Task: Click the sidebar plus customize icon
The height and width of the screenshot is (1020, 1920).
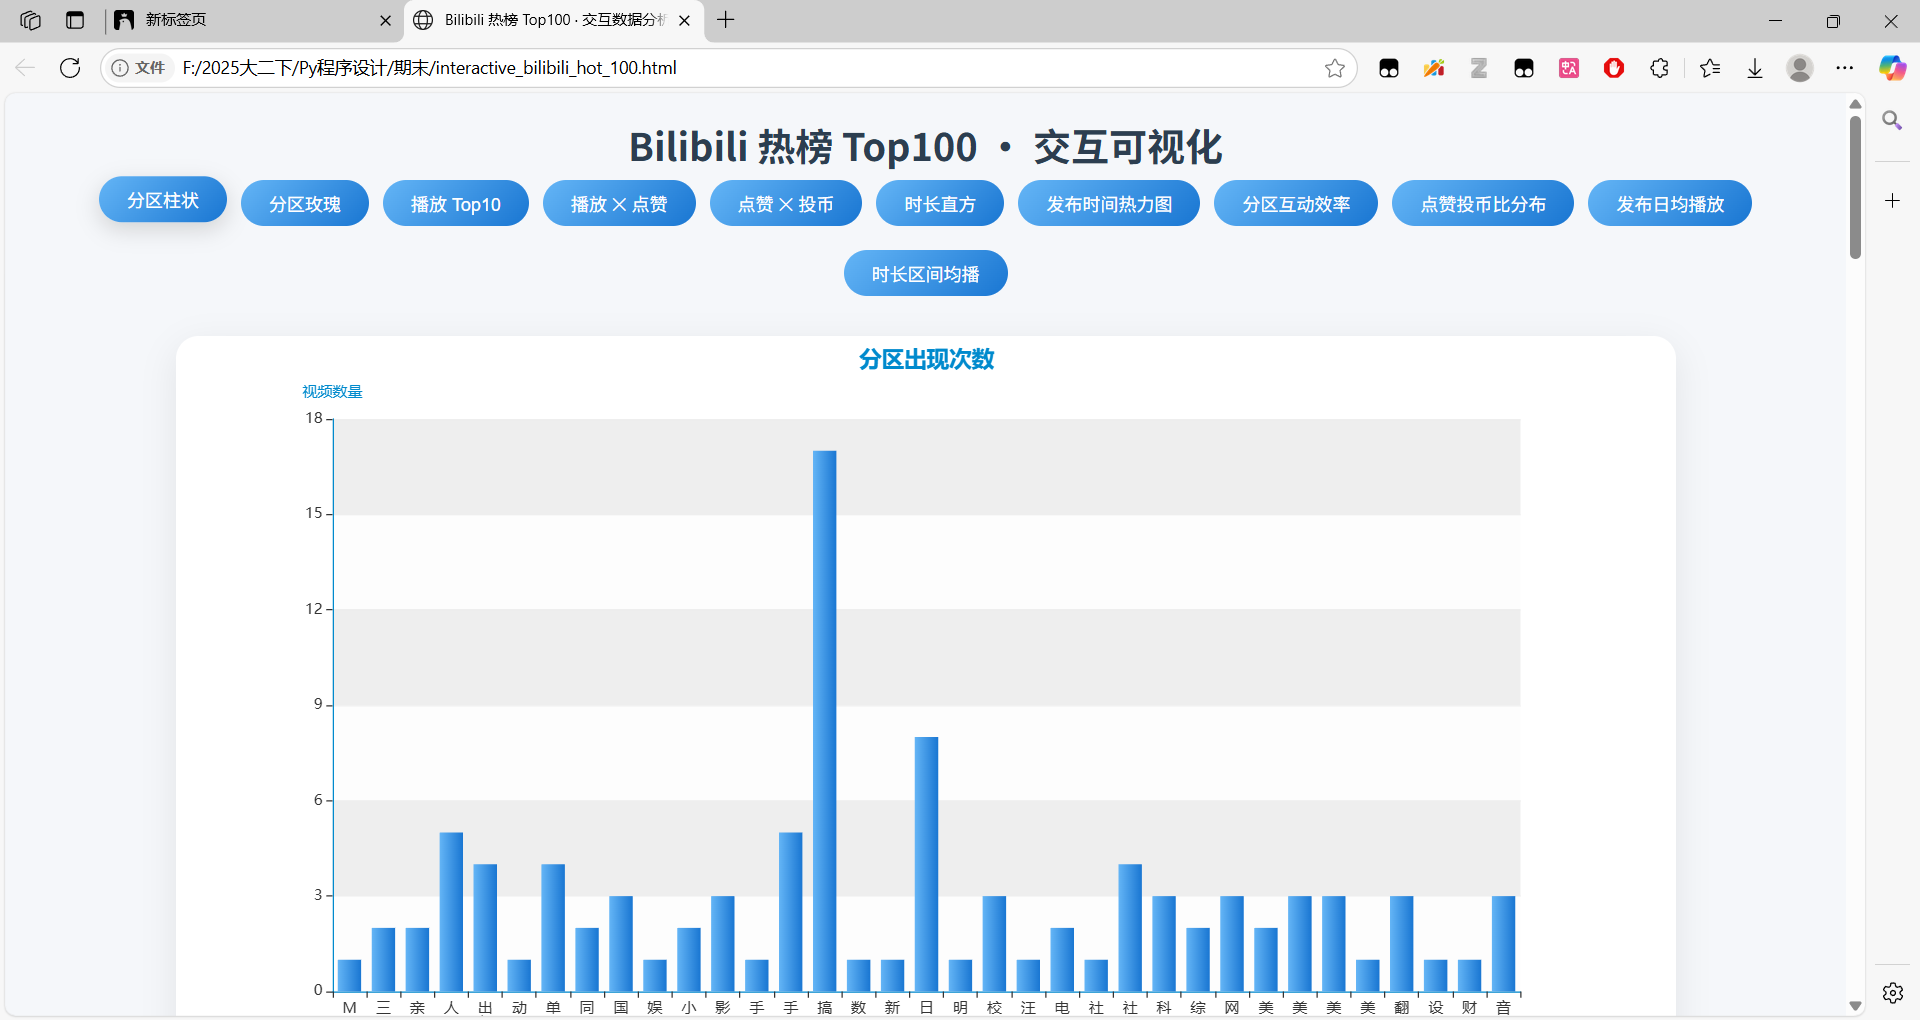Action: pyautogui.click(x=1892, y=201)
